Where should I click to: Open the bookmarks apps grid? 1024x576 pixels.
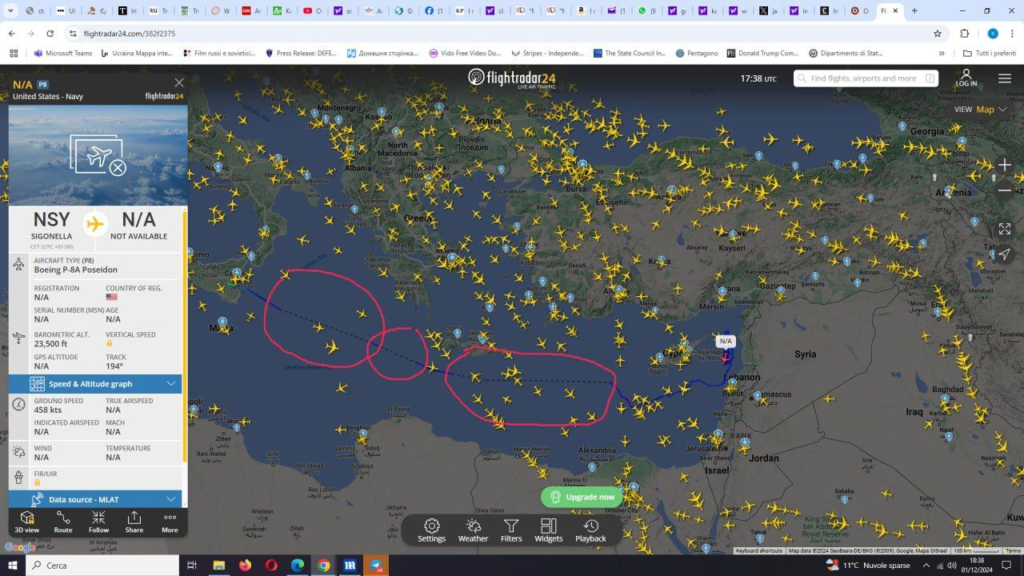[x=14, y=54]
